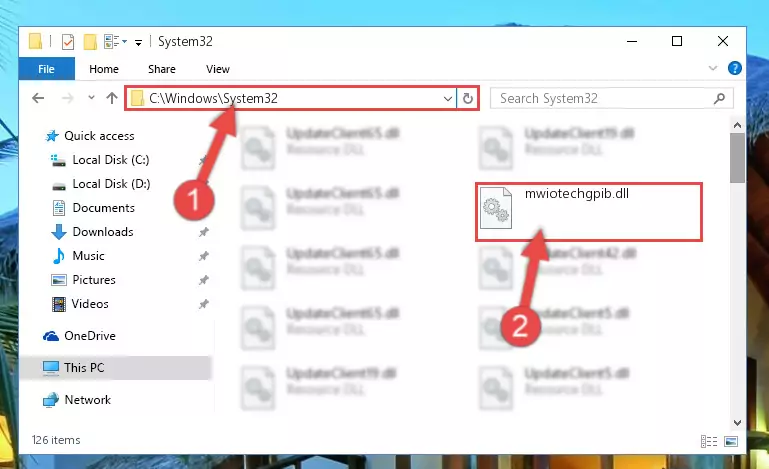This screenshot has height=469, width=769.
Task: Click the New Folder quick access icon
Action: pyautogui.click(x=90, y=42)
